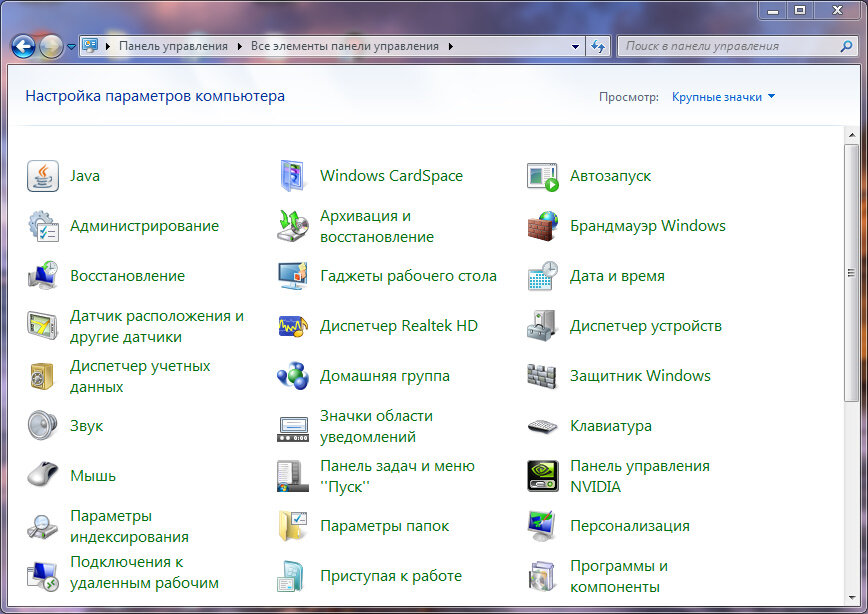This screenshot has height=614, width=868.
Task: Click the control panel icon in address bar
Action: point(90,45)
